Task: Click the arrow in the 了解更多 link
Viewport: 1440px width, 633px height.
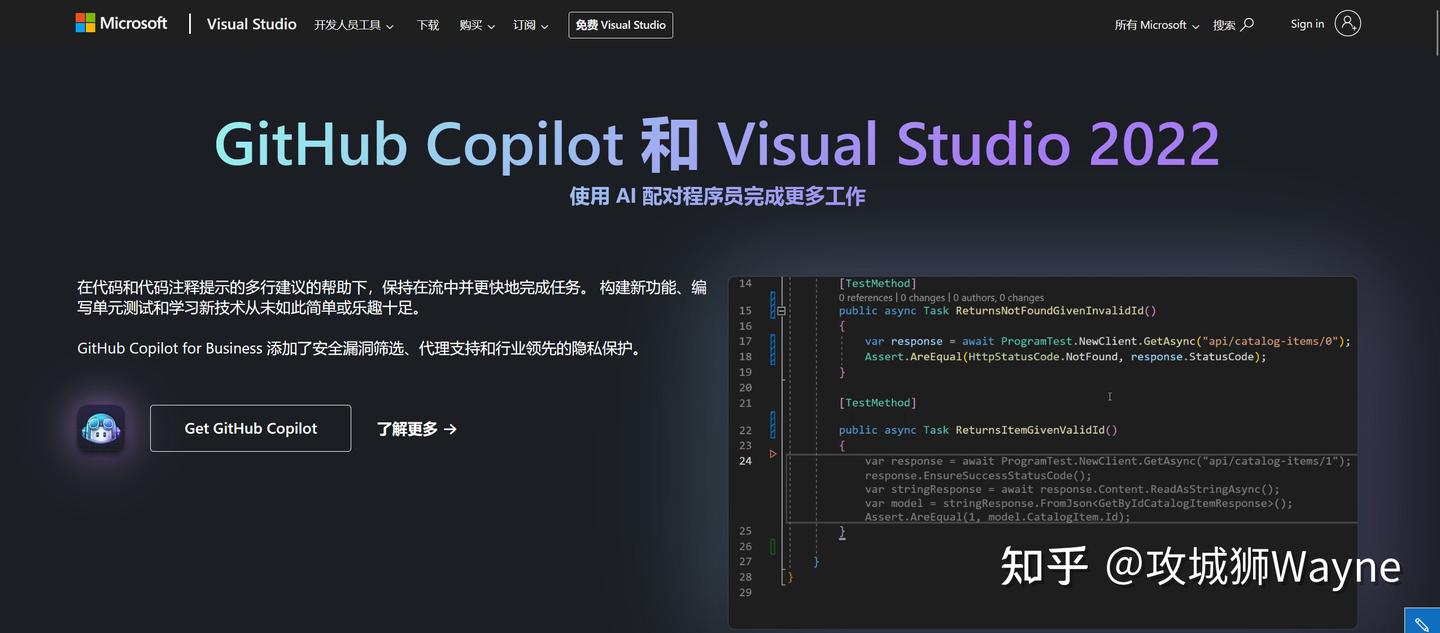Action: pyautogui.click(x=449, y=428)
